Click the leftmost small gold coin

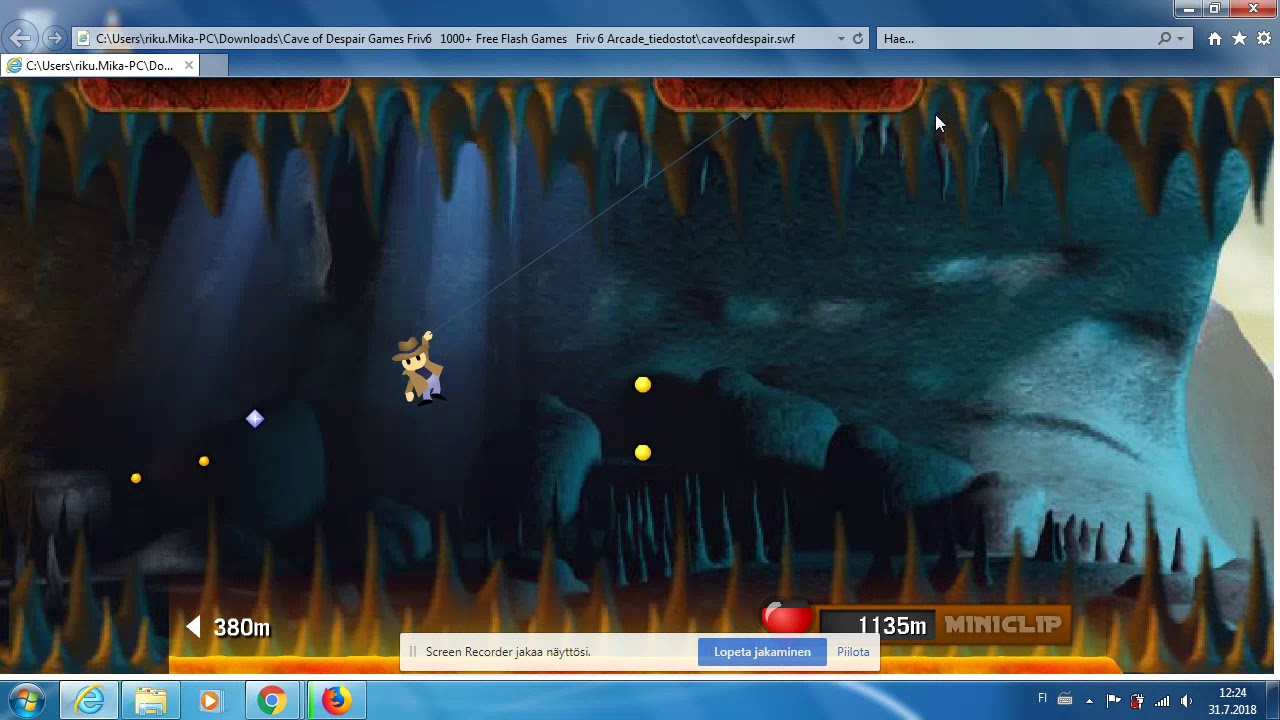136,478
